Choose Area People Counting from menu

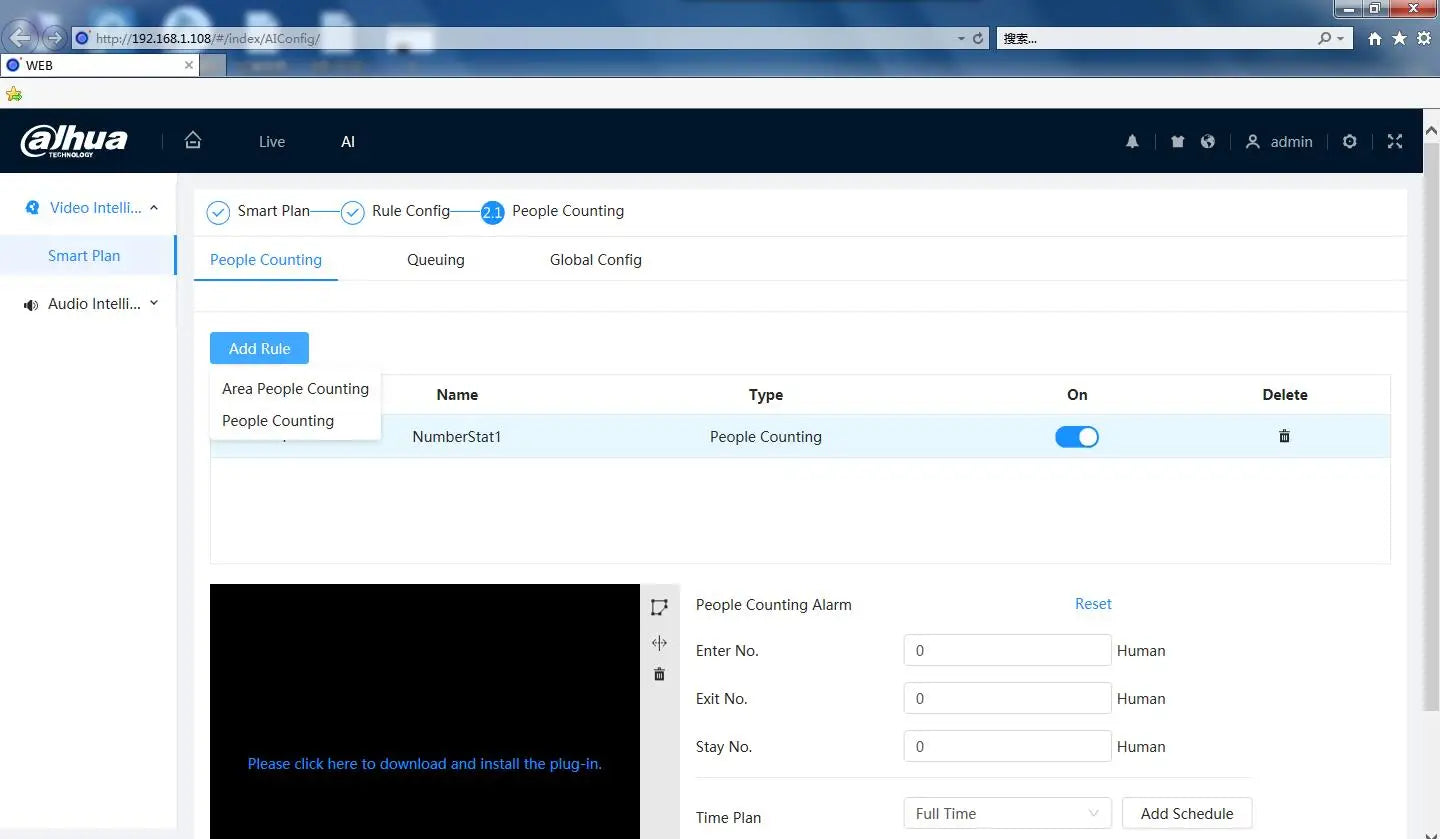(295, 389)
